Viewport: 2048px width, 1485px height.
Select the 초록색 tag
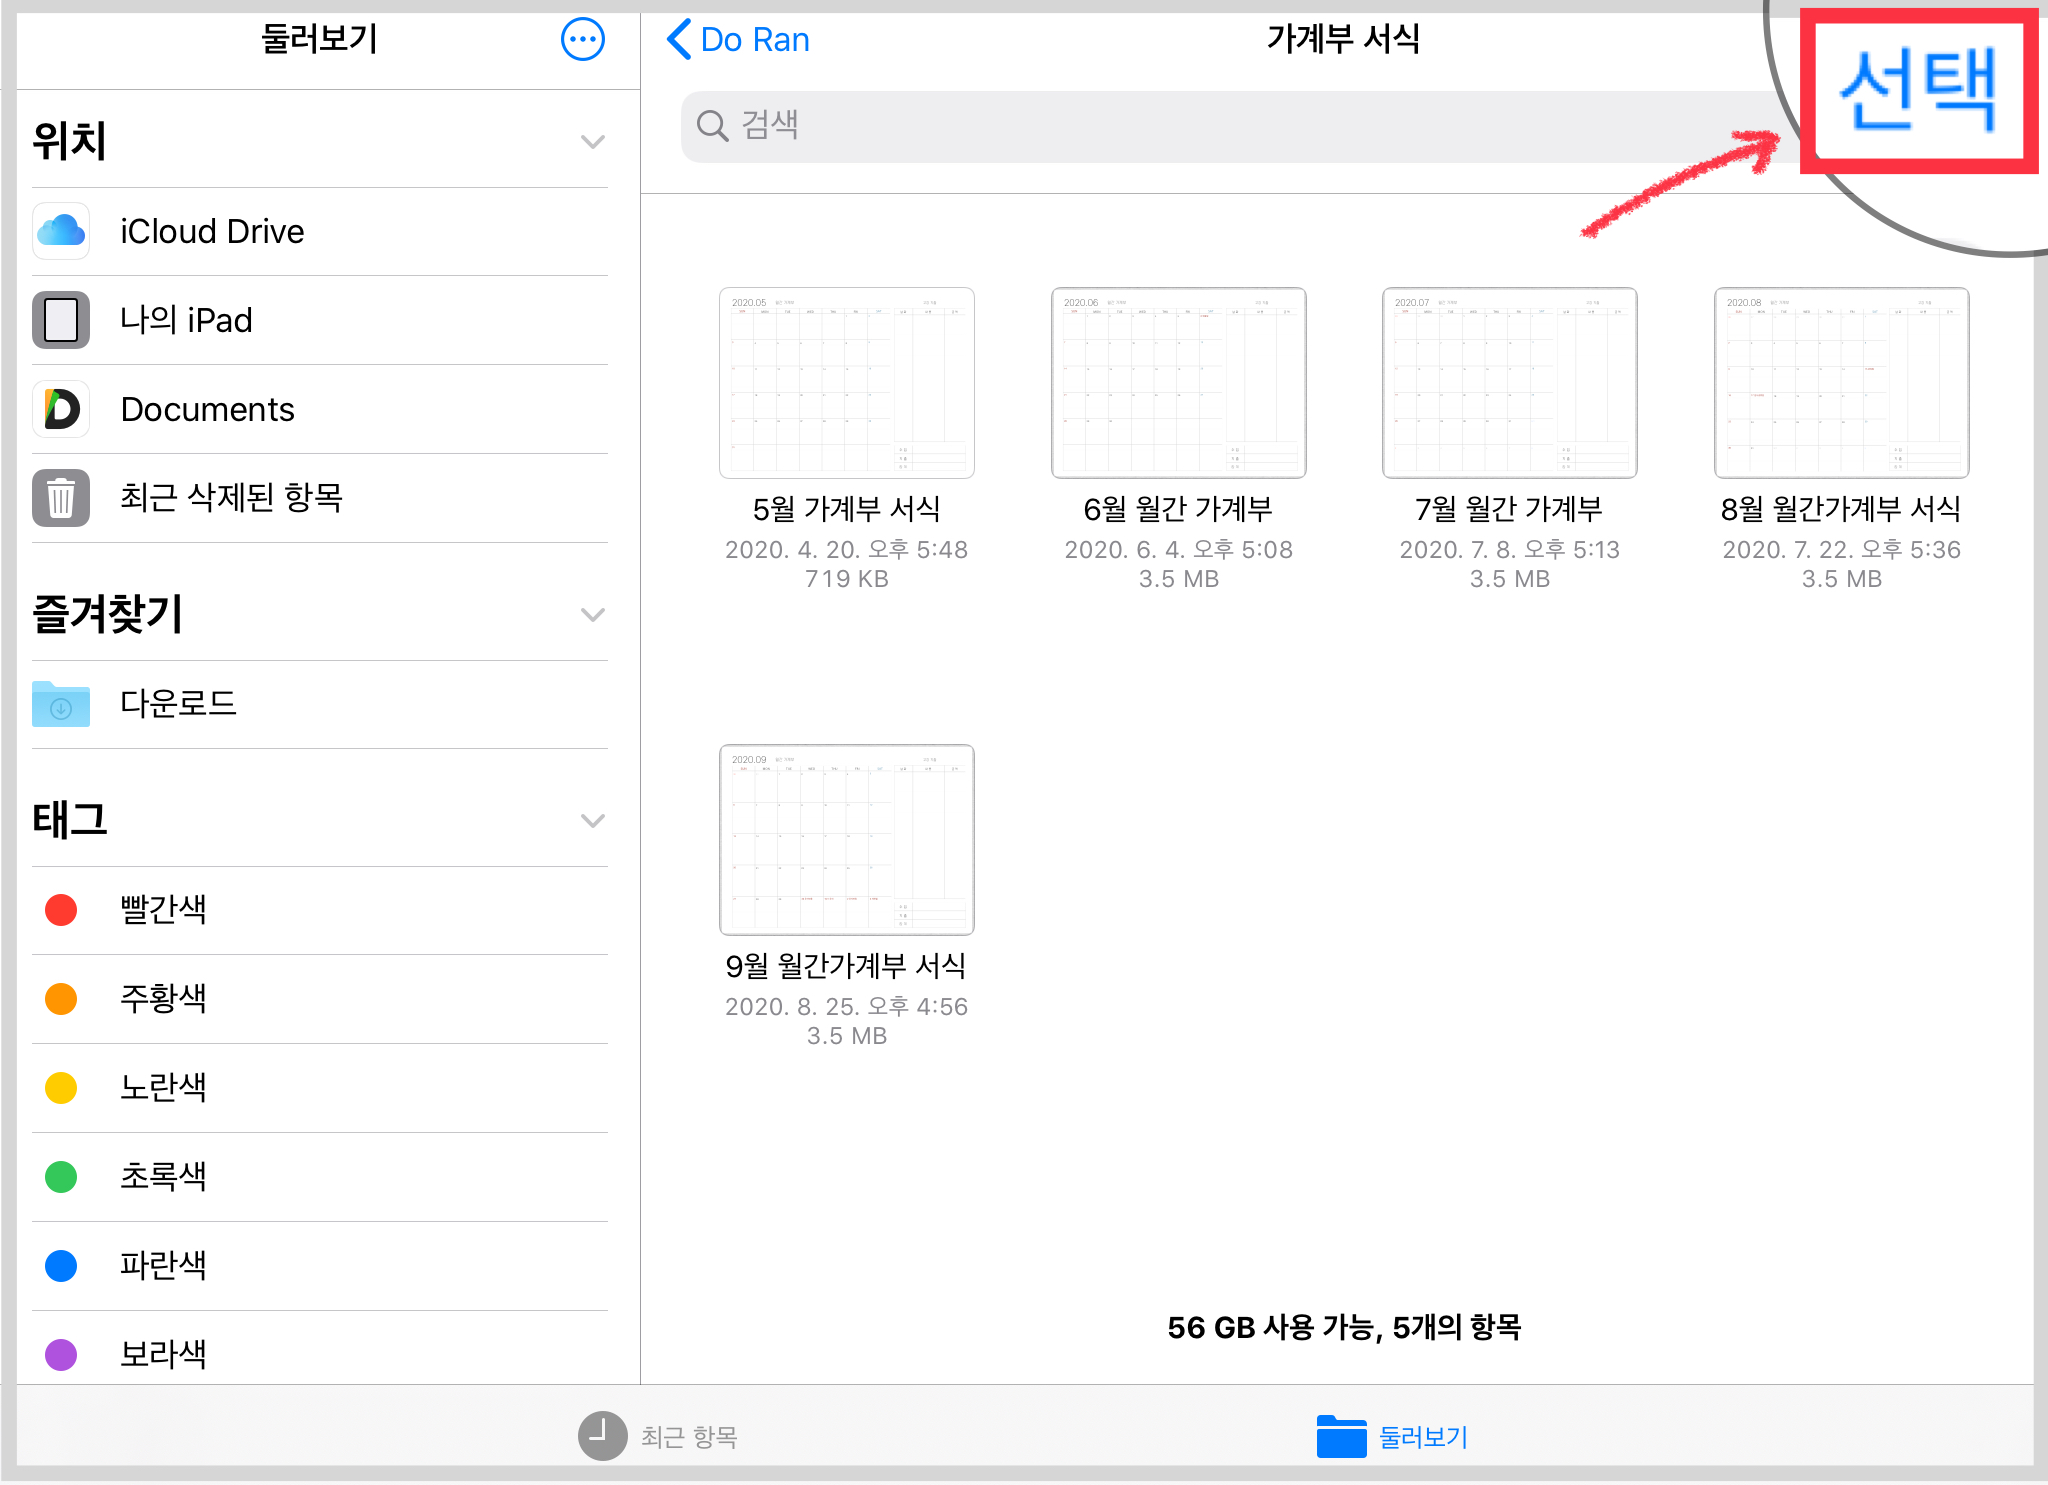[x=163, y=1176]
